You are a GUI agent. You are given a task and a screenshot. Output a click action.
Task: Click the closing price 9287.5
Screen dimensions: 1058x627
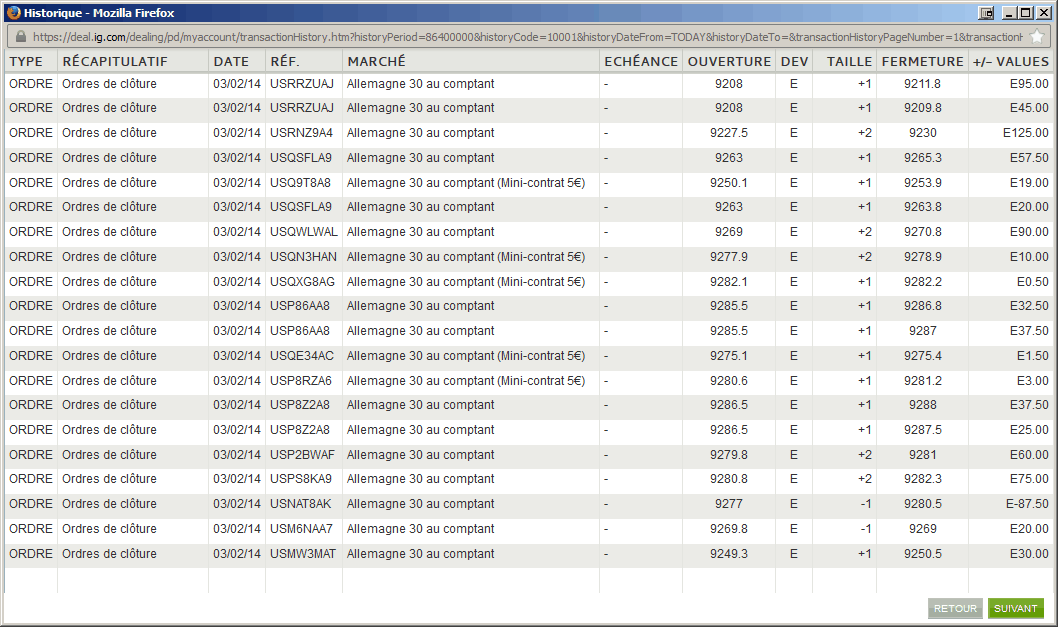[922, 430]
